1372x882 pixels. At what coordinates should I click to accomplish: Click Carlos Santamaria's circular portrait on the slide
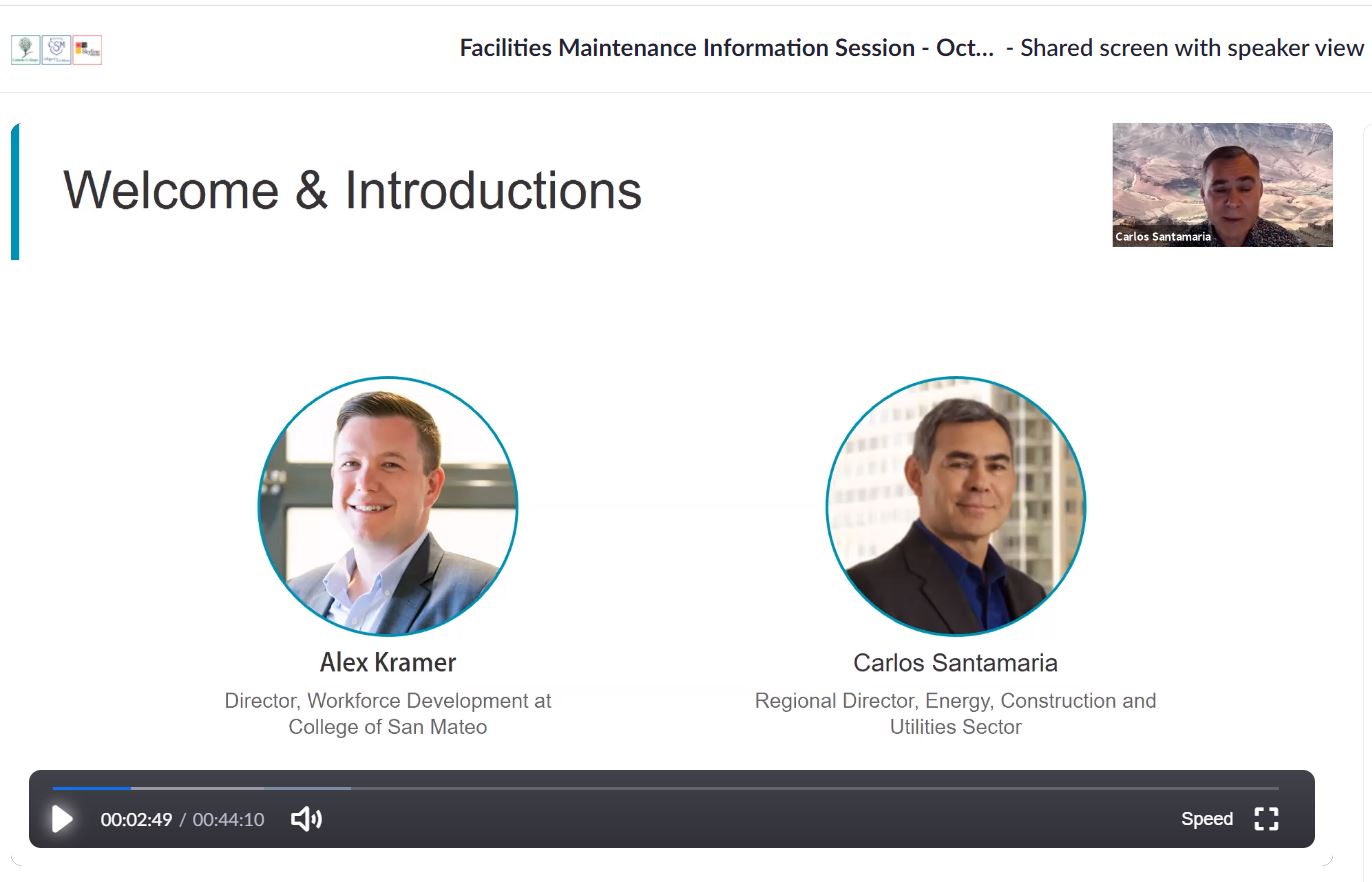click(955, 506)
